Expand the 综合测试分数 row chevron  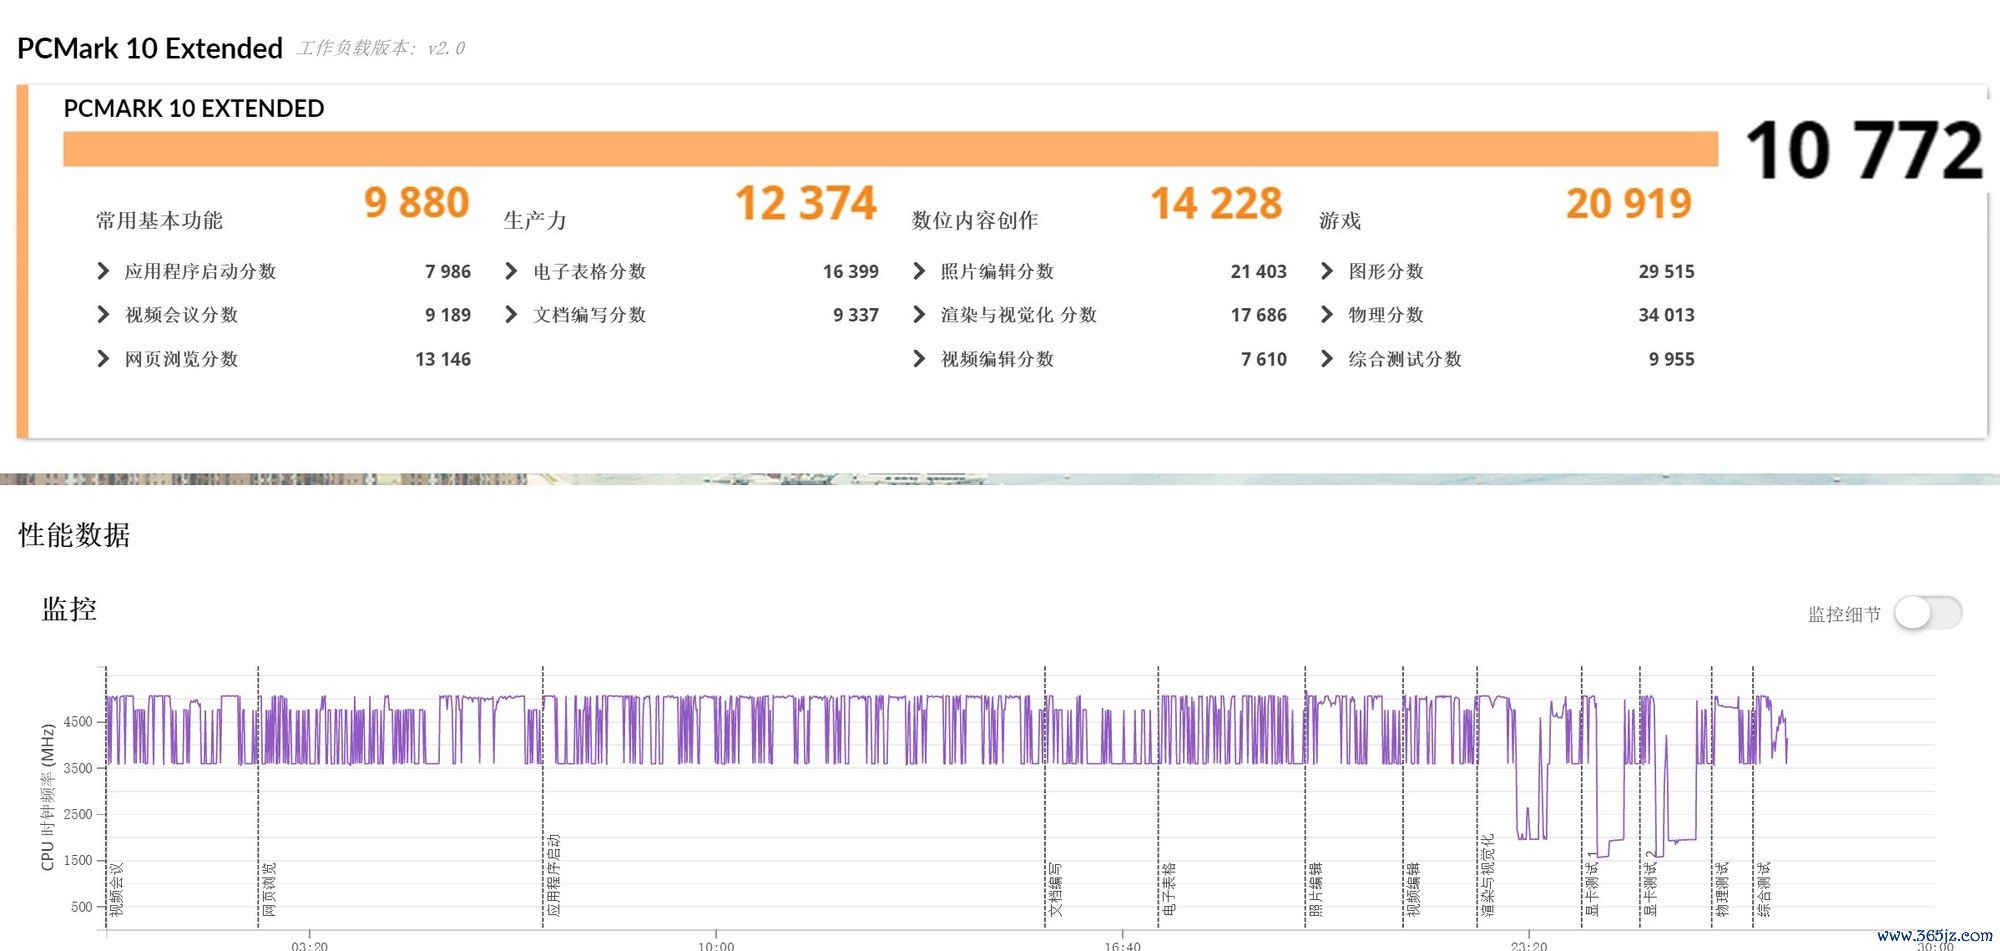click(1327, 359)
